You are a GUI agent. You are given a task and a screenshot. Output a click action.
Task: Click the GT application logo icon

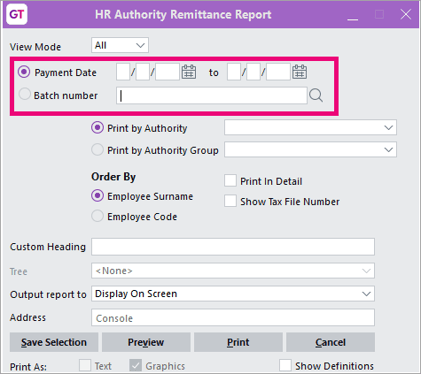coord(17,14)
